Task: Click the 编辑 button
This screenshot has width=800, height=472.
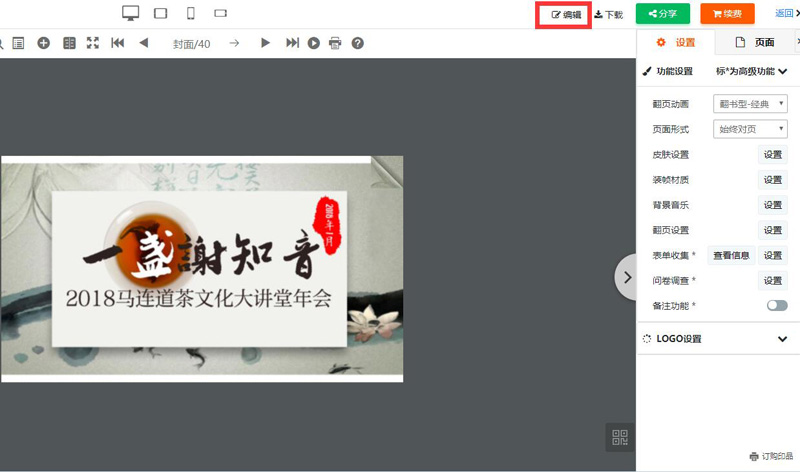Action: (565, 15)
